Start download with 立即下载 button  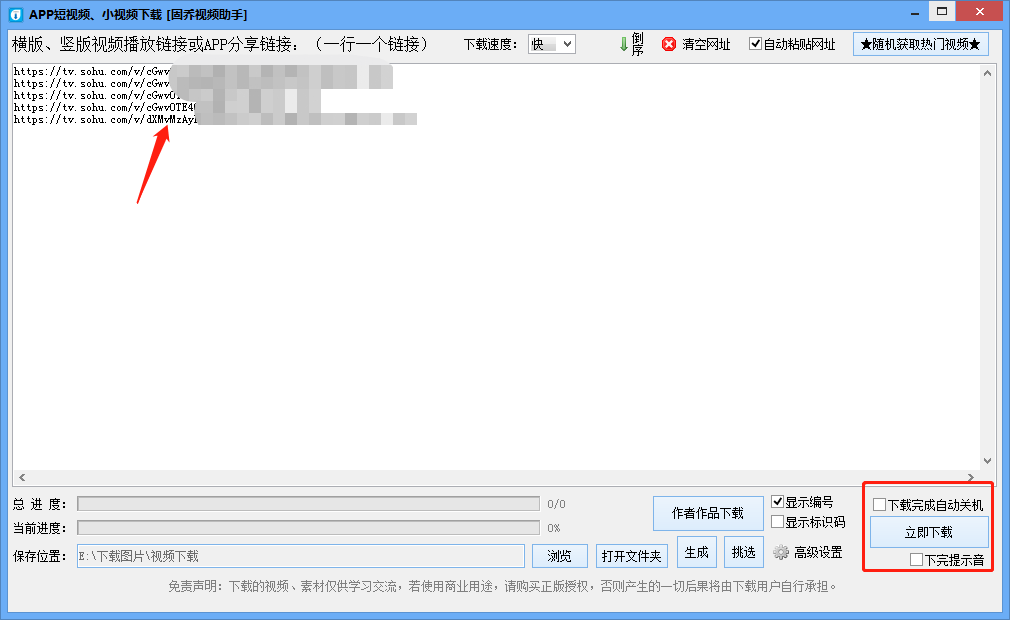tap(929, 532)
